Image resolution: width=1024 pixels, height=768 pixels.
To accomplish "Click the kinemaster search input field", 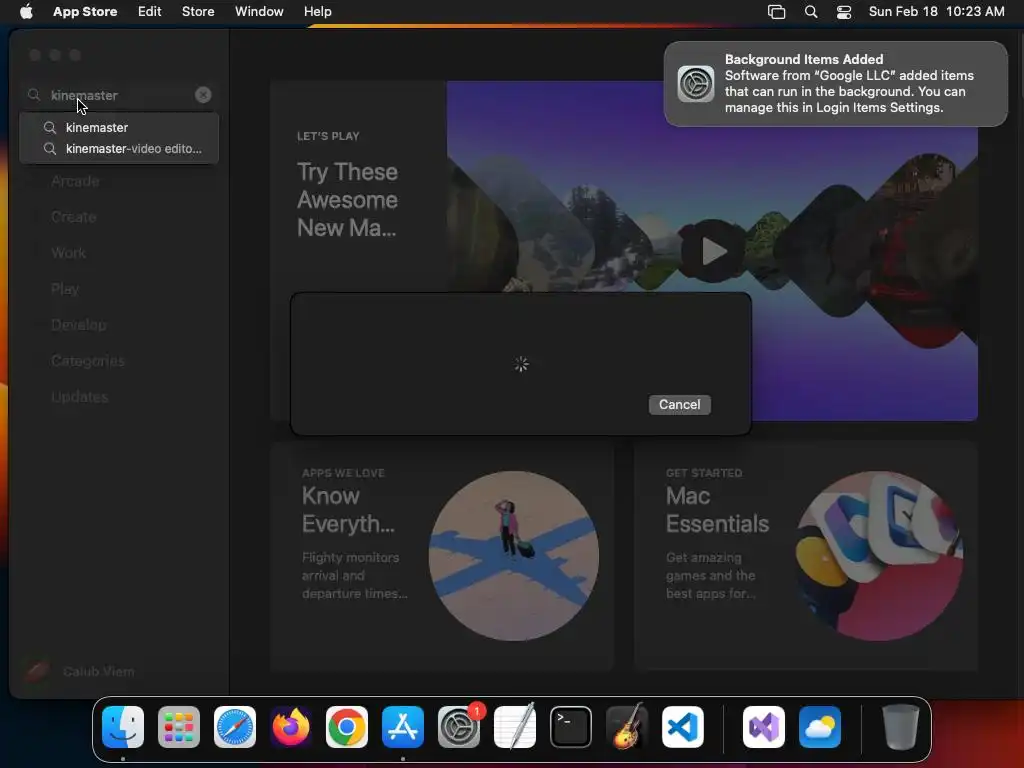I will pyautogui.click(x=121, y=95).
